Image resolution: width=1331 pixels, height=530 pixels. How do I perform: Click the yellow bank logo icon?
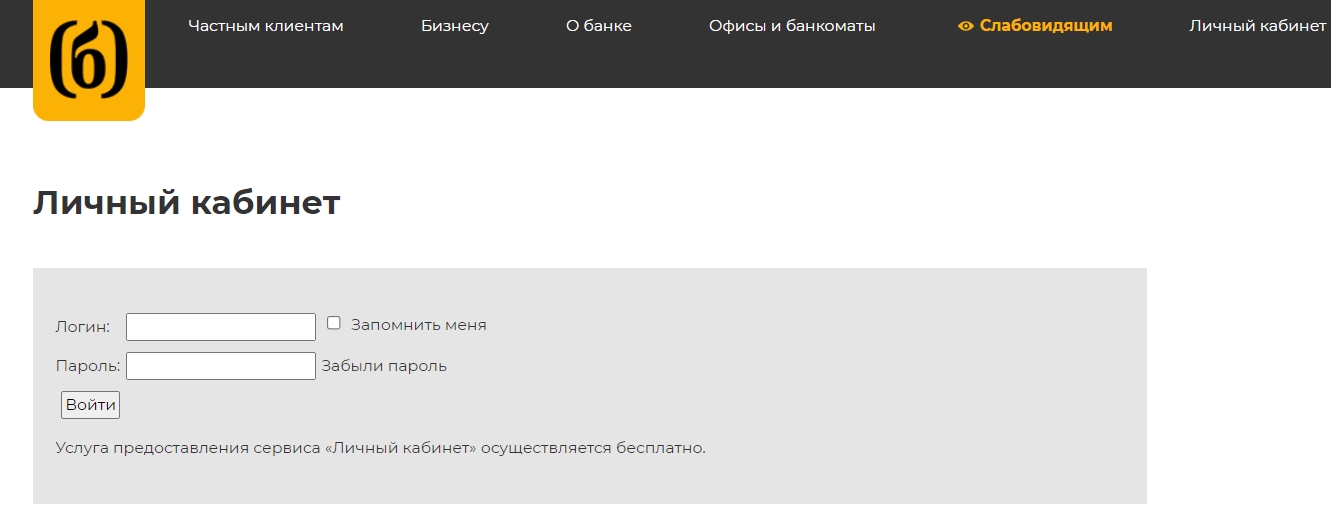coord(89,62)
